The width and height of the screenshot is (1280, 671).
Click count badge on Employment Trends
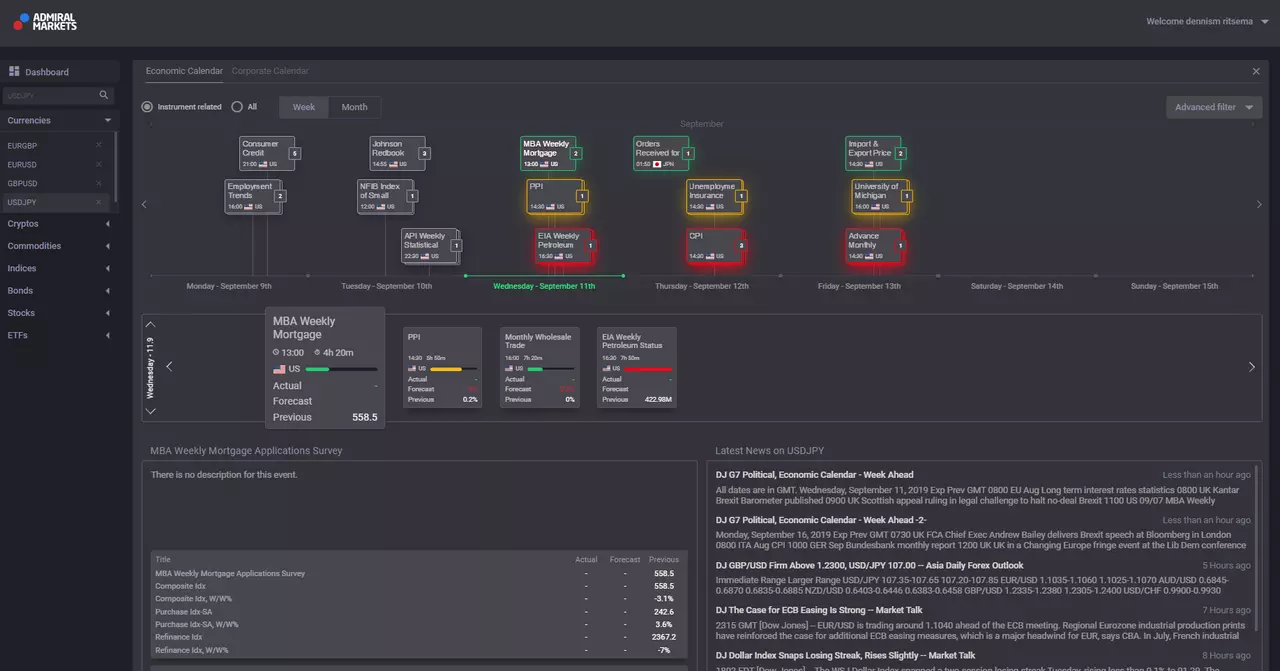tap(280, 196)
